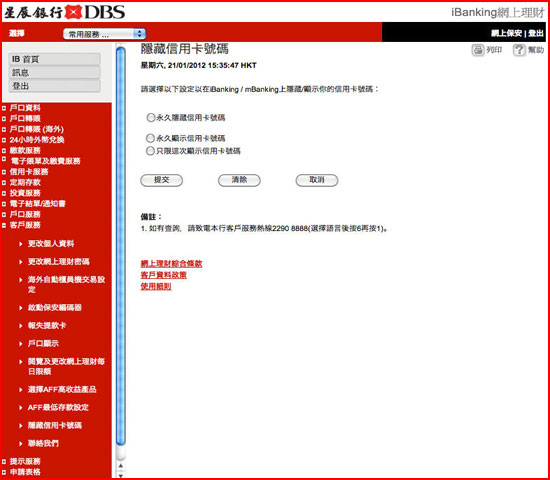Go to IB 首頁 in sidebar
This screenshot has height=480, width=550.
point(54,59)
